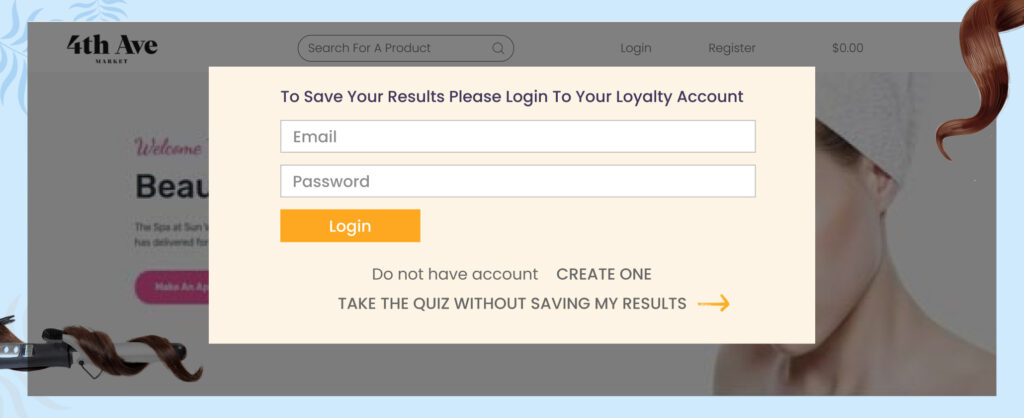Click the bold 'Beau' headline behind the popup
Viewport: 1024px width, 418px height.
pyautogui.click(x=171, y=186)
